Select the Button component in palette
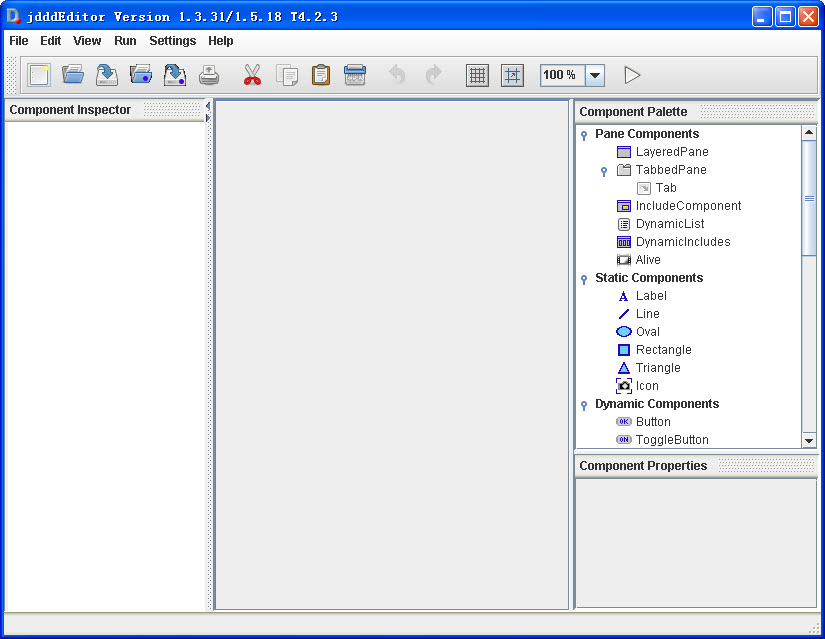The height and width of the screenshot is (639, 825). pos(652,422)
